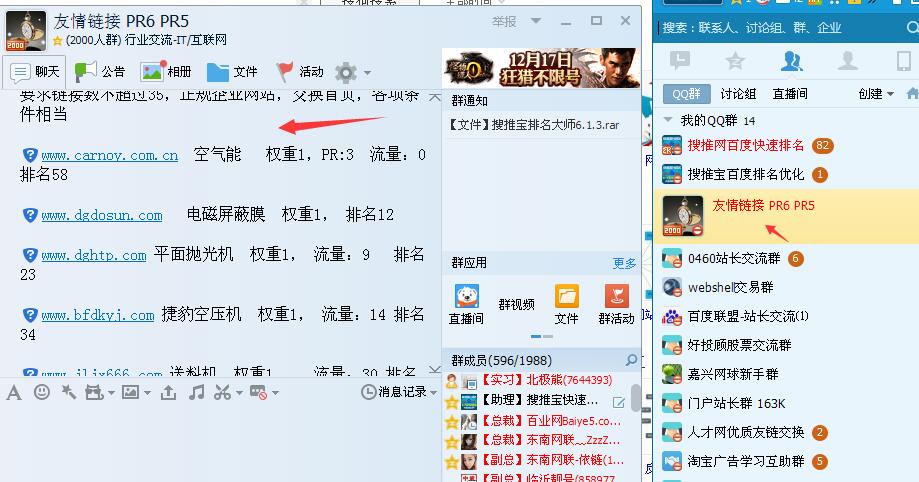Switch to the groups tab icon

791,60
